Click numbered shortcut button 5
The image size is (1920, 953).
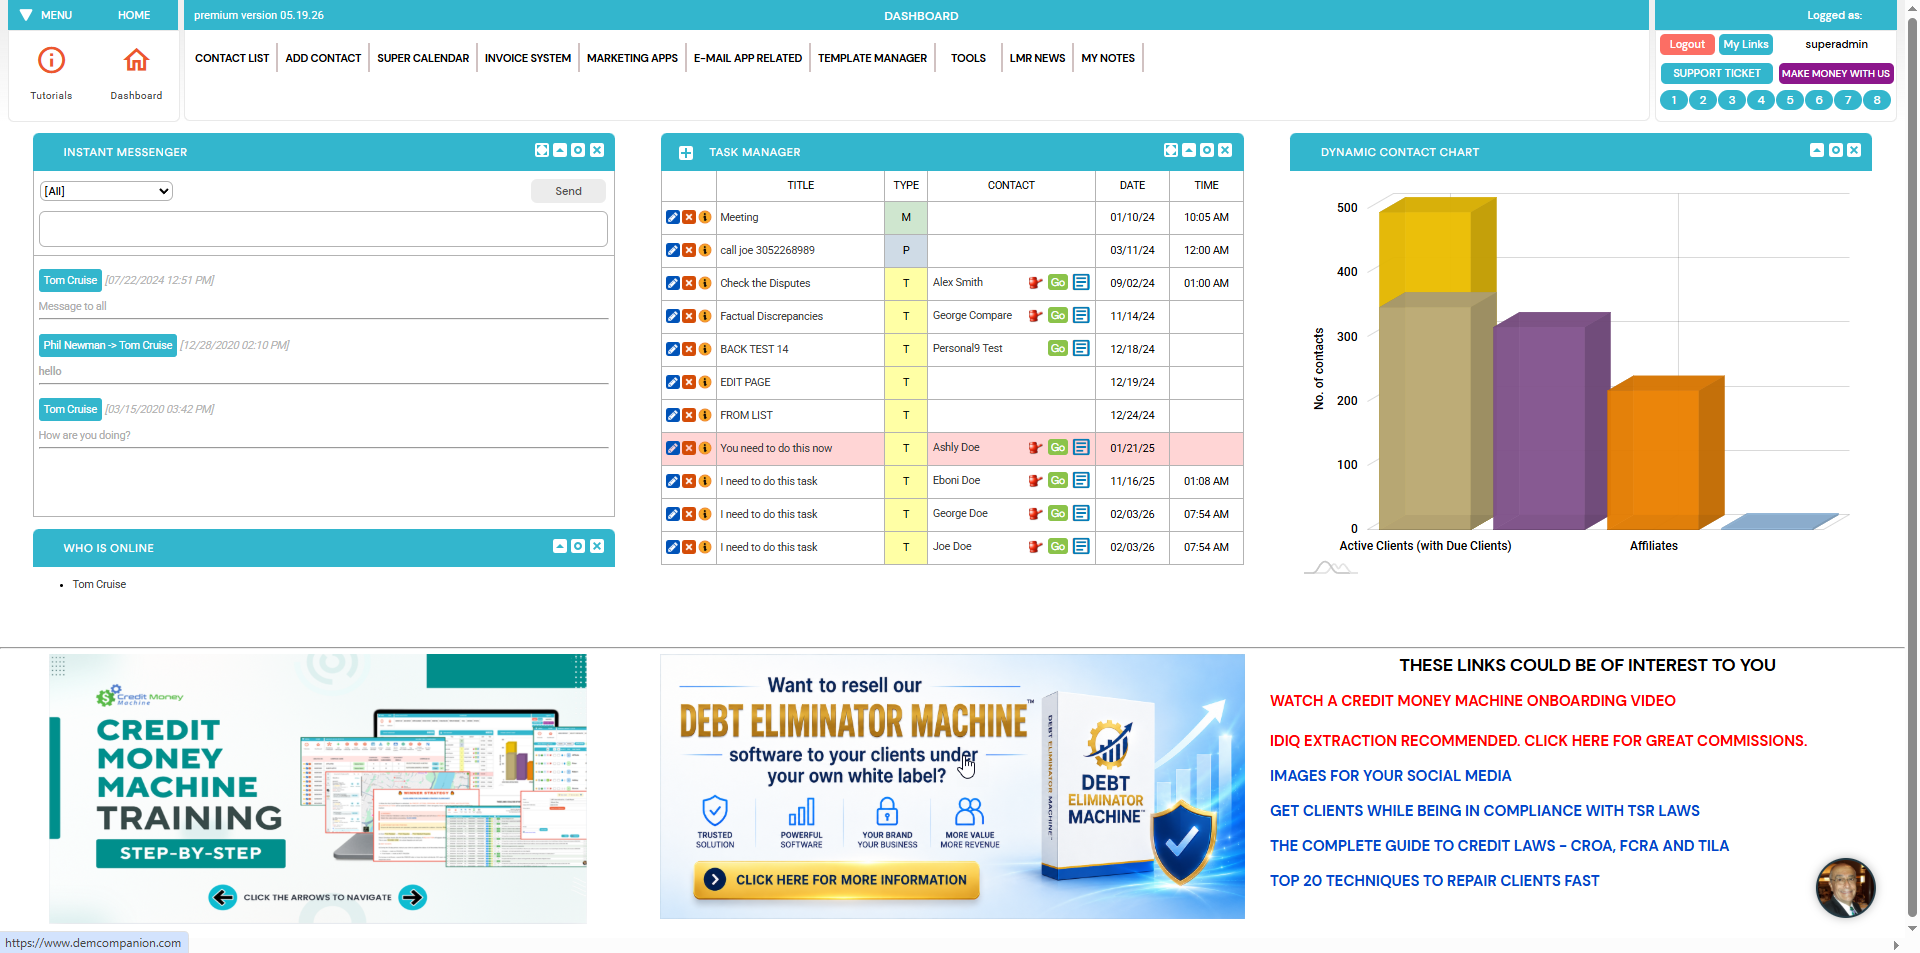pyautogui.click(x=1790, y=100)
